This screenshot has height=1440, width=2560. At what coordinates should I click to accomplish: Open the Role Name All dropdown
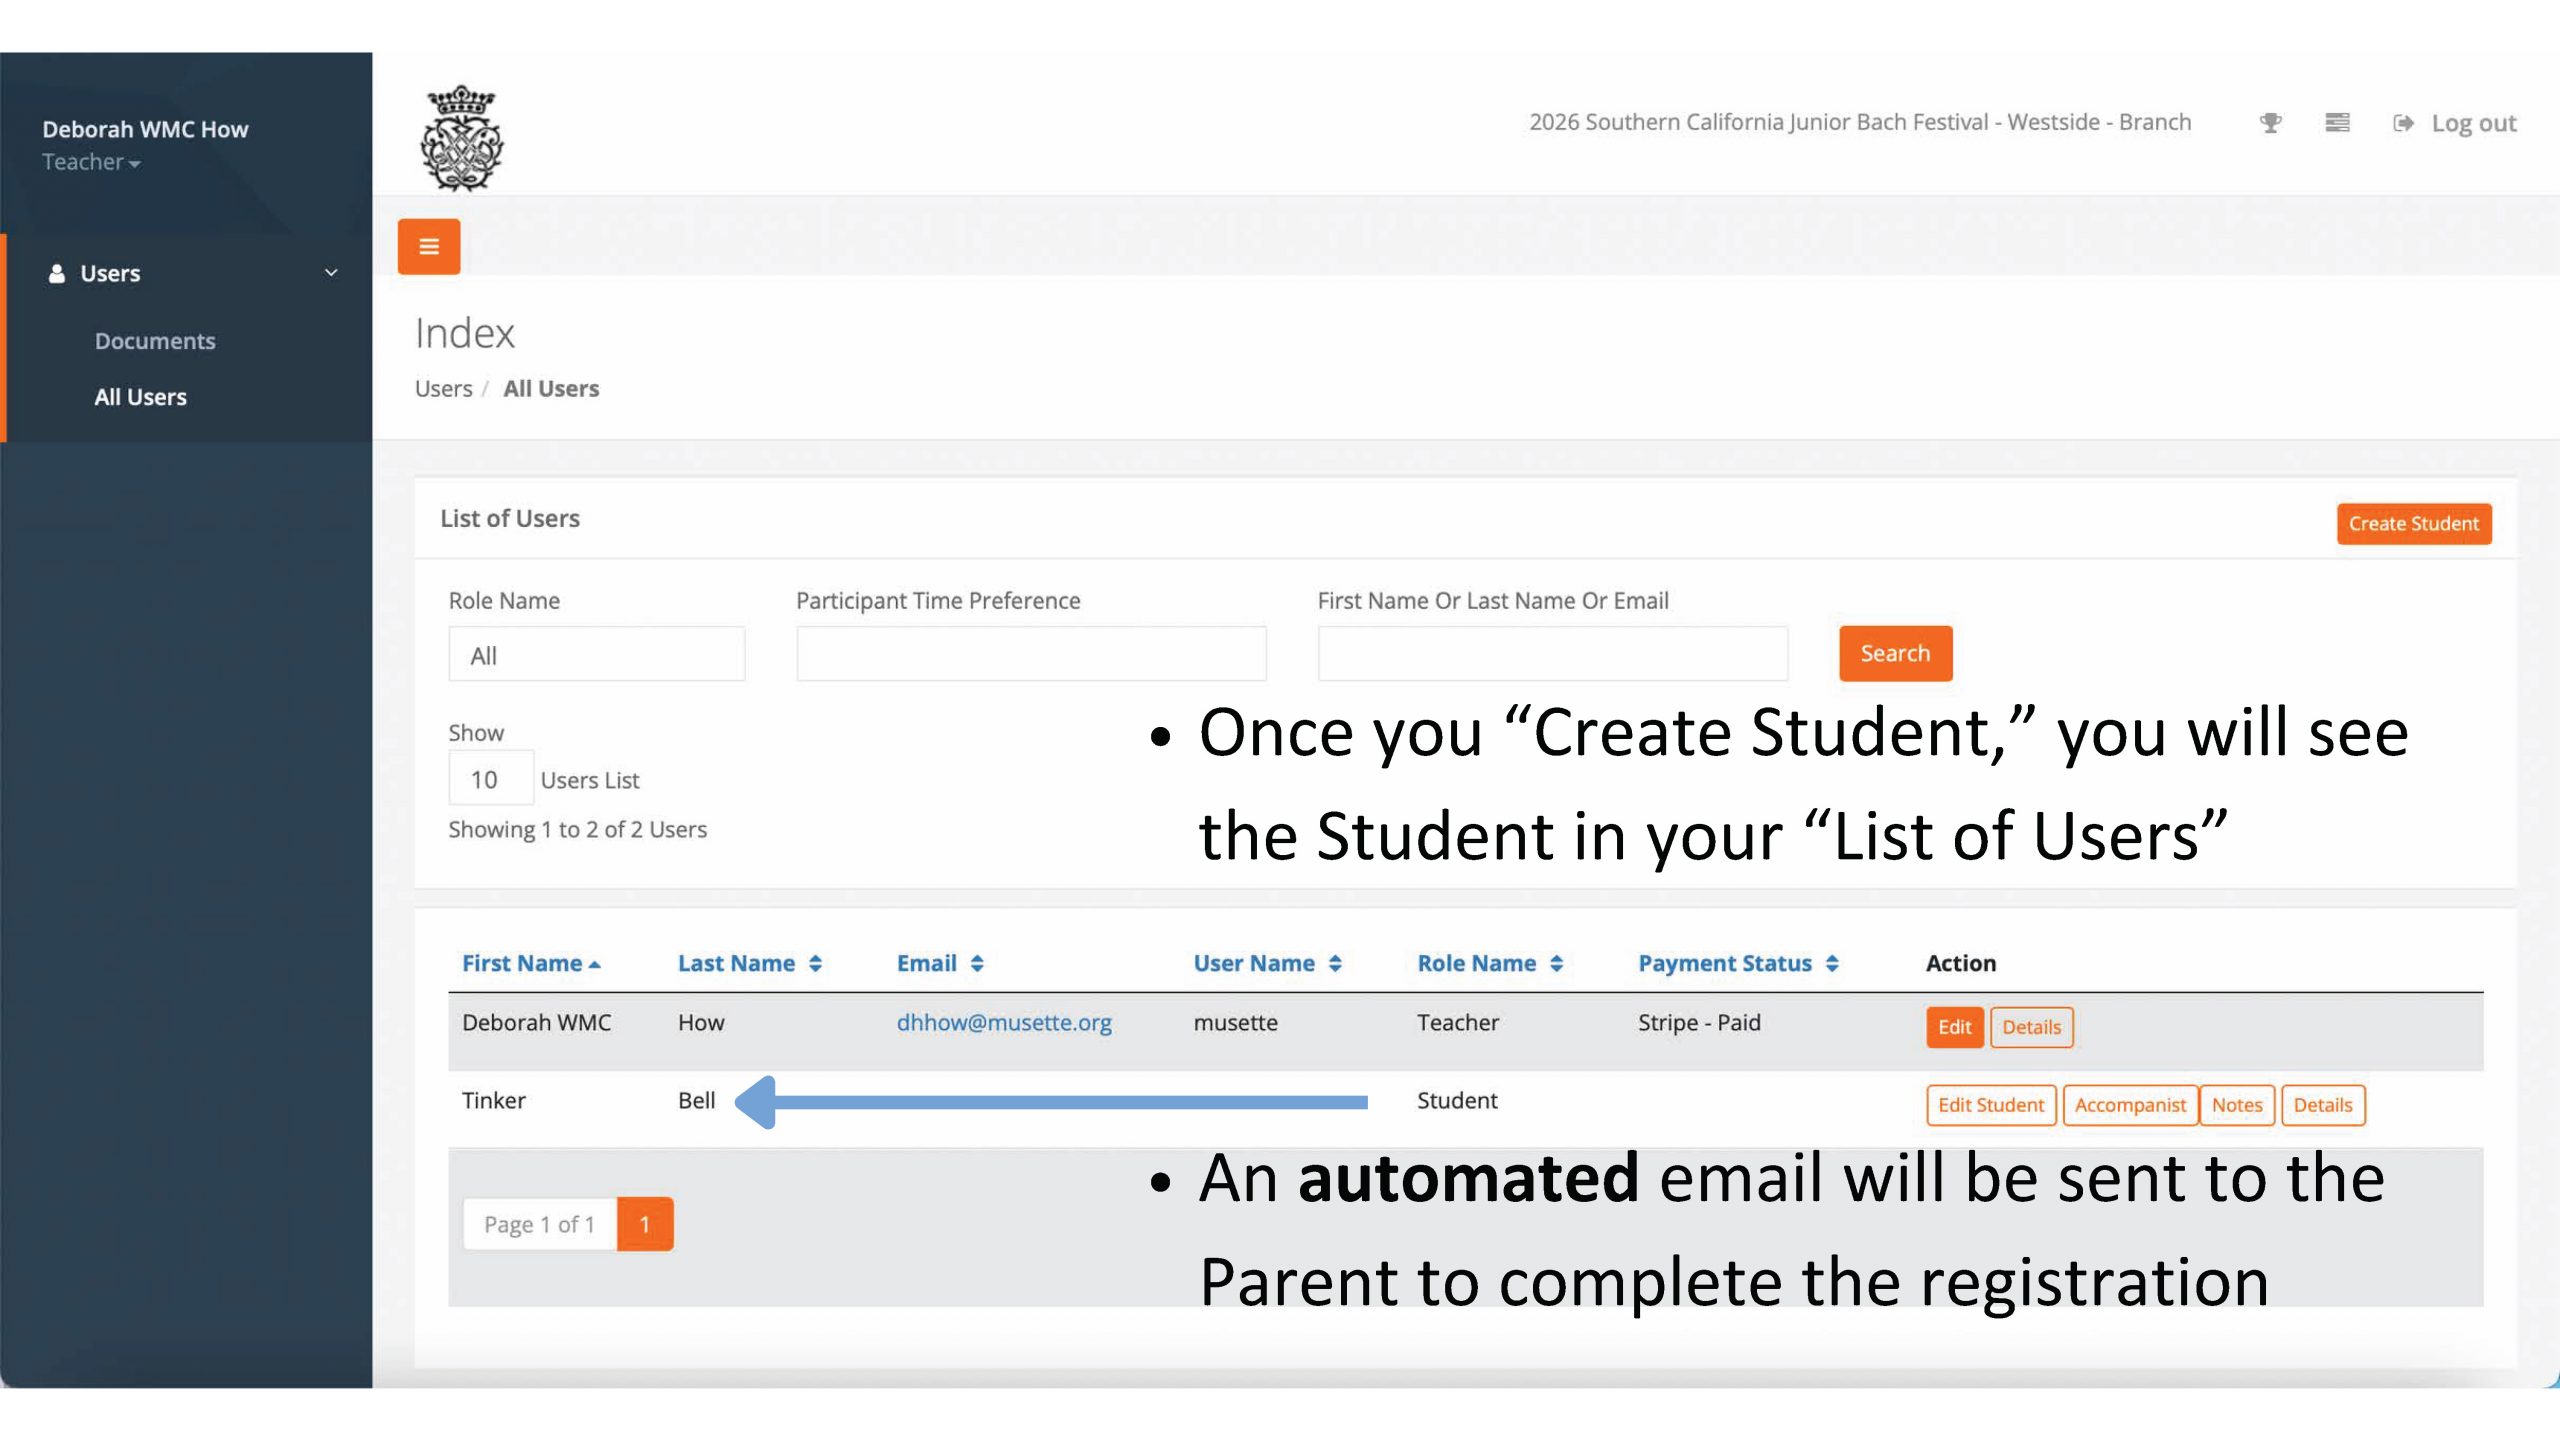click(x=596, y=655)
